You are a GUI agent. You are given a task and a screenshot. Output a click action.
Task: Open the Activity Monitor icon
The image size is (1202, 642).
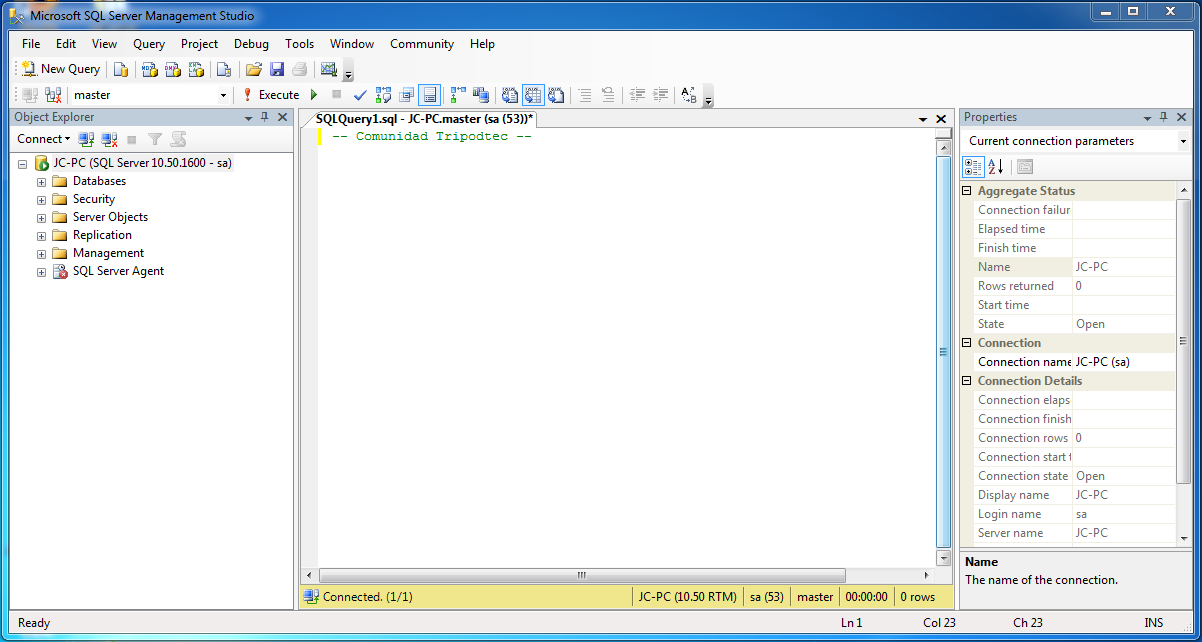pos(328,69)
